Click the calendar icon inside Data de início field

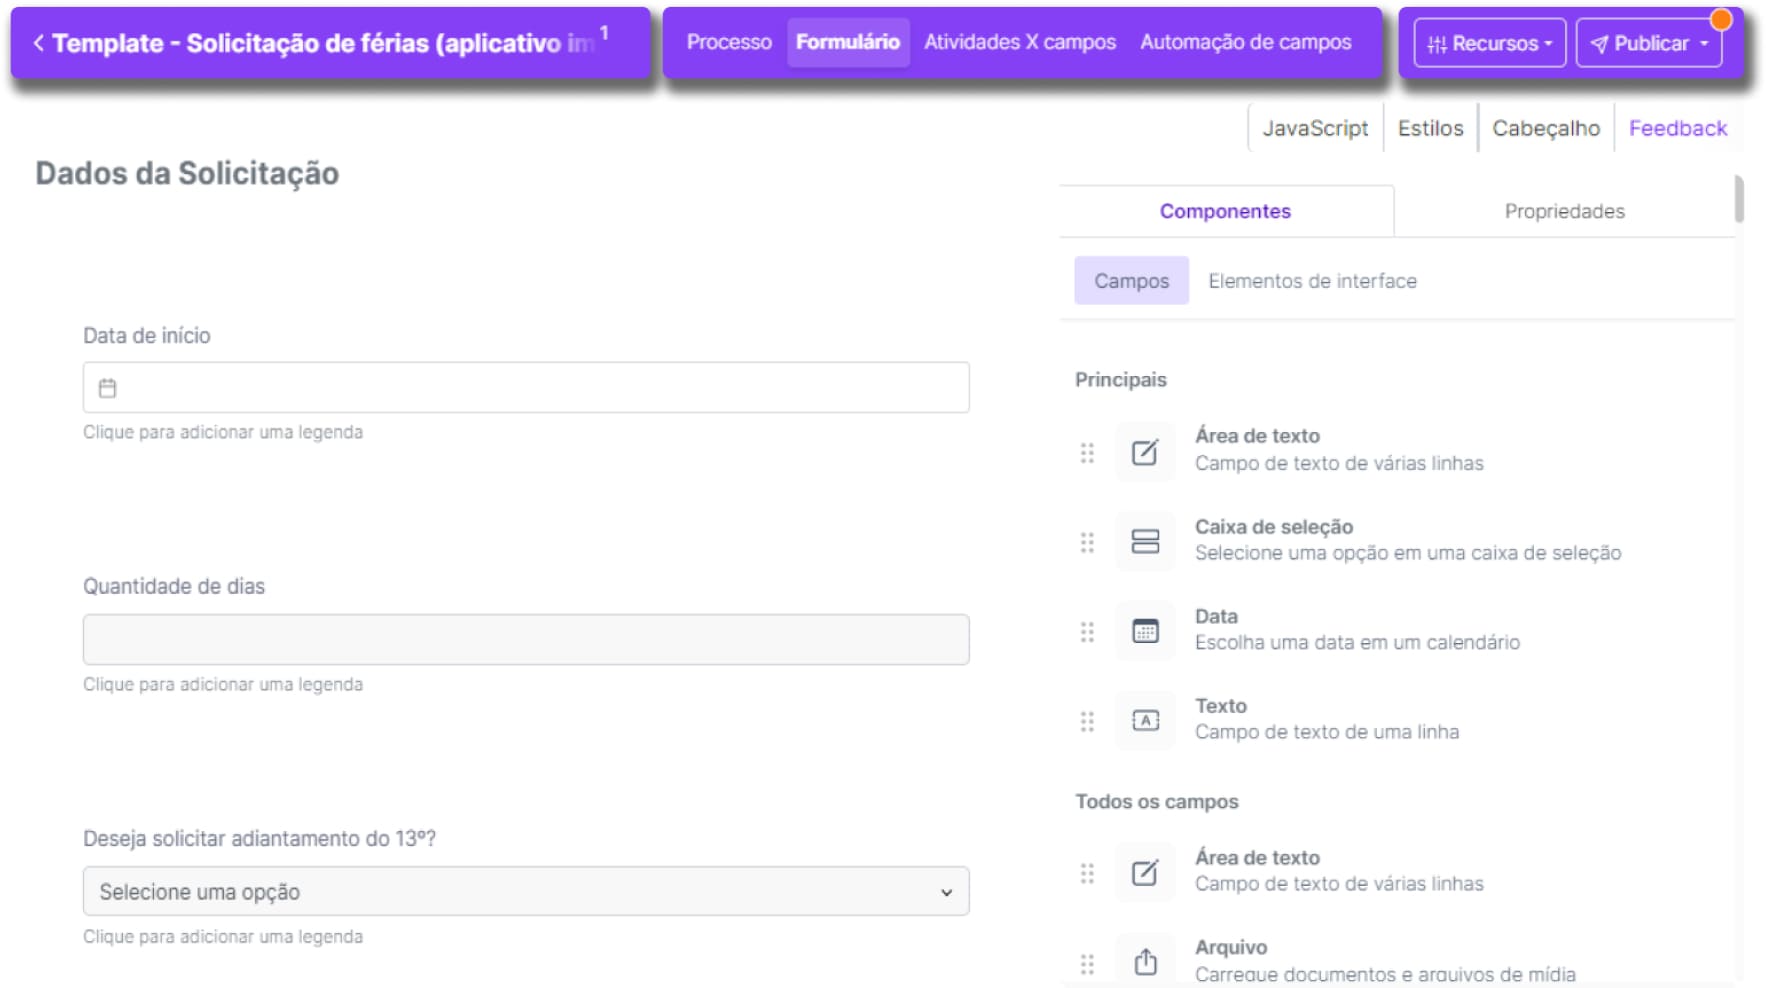108,386
